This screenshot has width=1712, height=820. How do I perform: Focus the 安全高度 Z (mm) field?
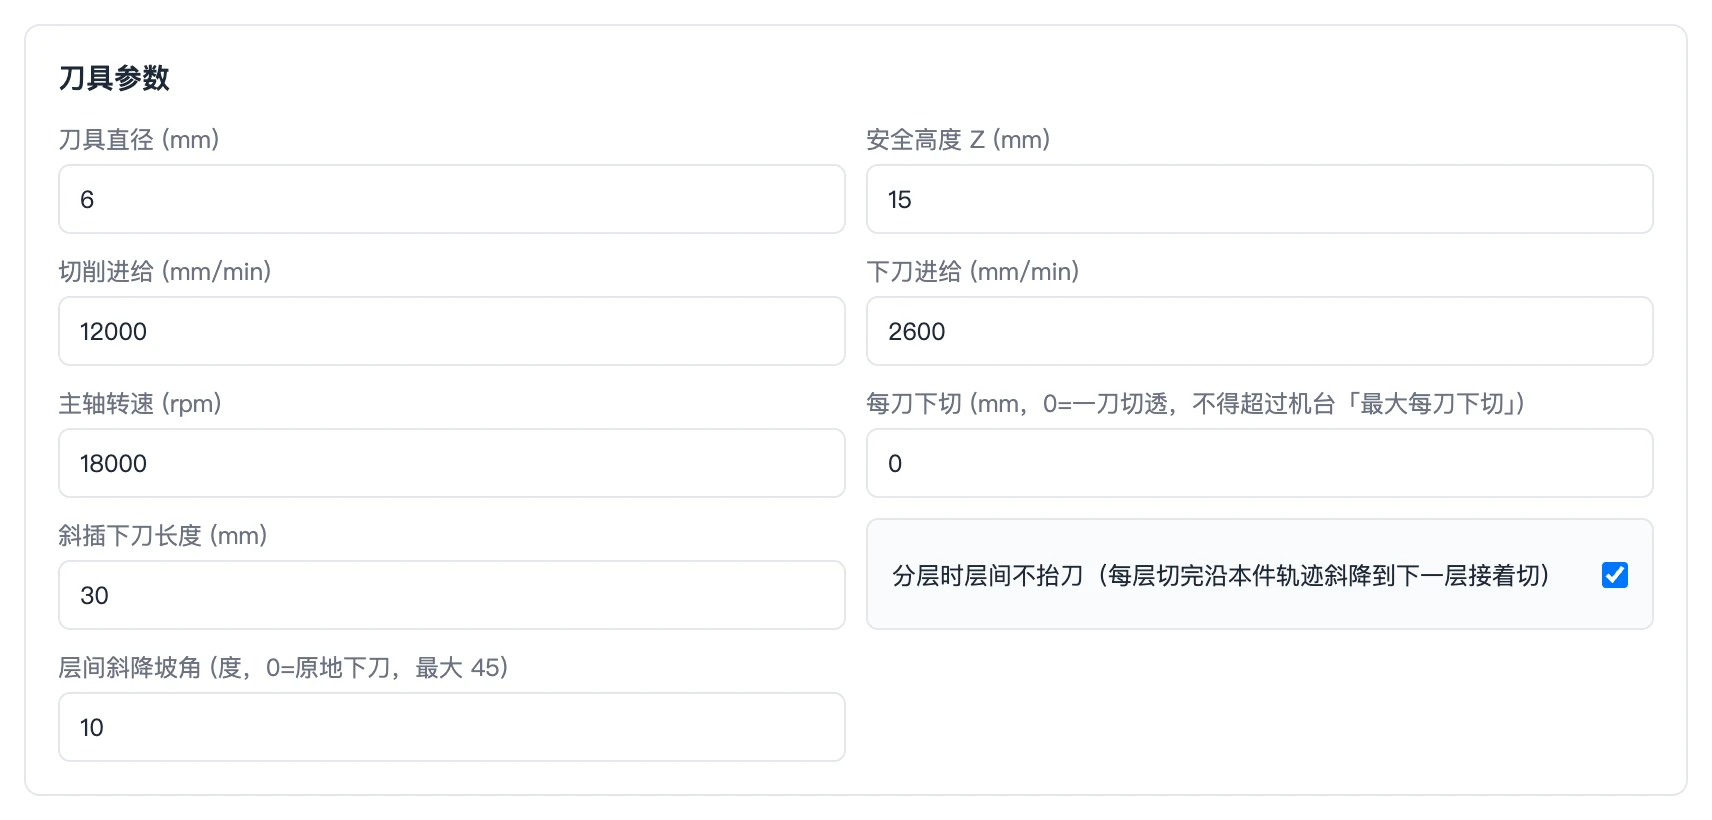pyautogui.click(x=1259, y=199)
